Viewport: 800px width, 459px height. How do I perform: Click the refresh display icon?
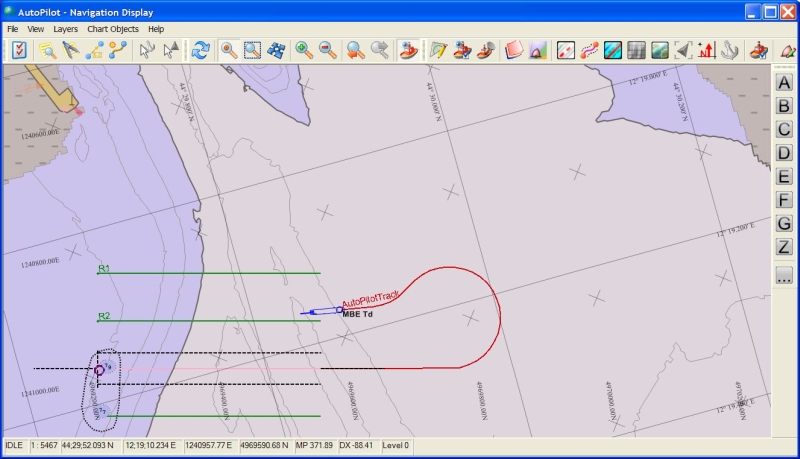[201, 50]
